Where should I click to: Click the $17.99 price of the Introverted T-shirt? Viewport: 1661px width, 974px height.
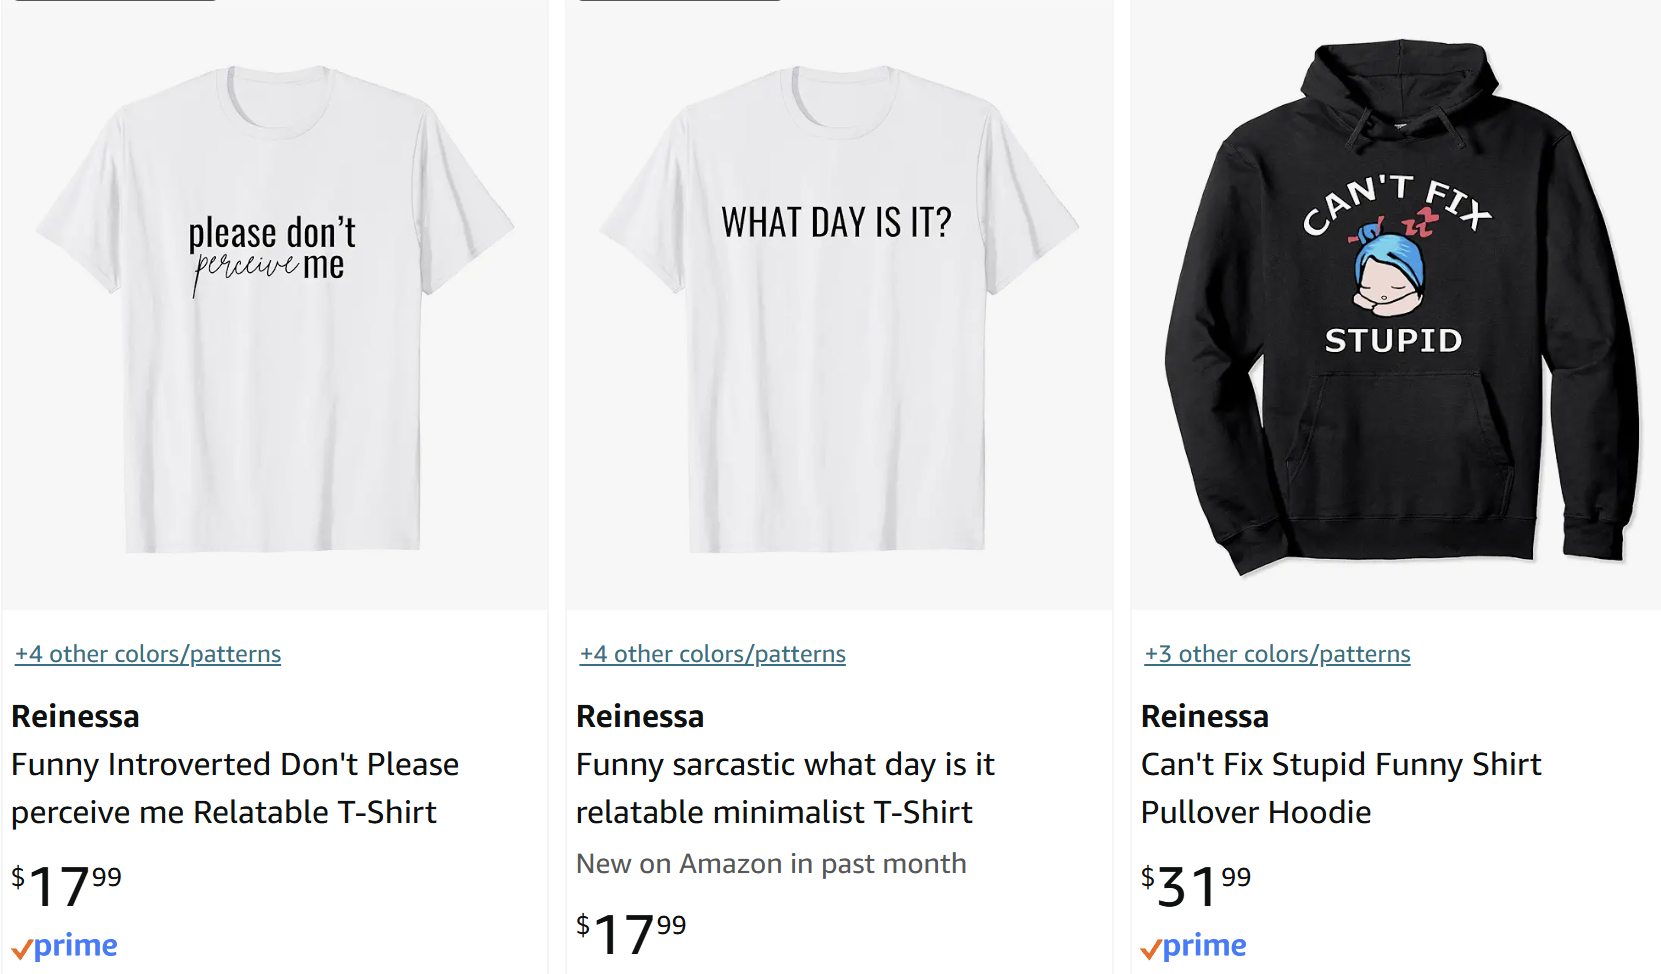(x=66, y=887)
